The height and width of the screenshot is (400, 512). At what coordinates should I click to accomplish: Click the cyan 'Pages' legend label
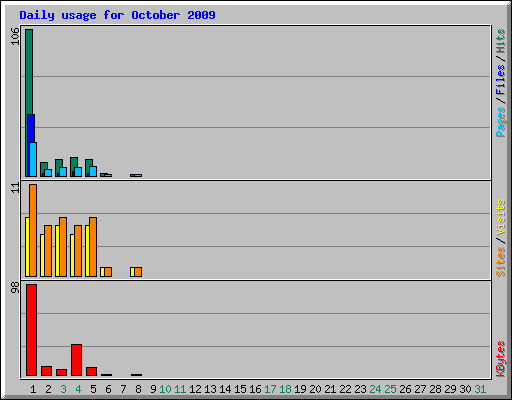pyautogui.click(x=501, y=122)
